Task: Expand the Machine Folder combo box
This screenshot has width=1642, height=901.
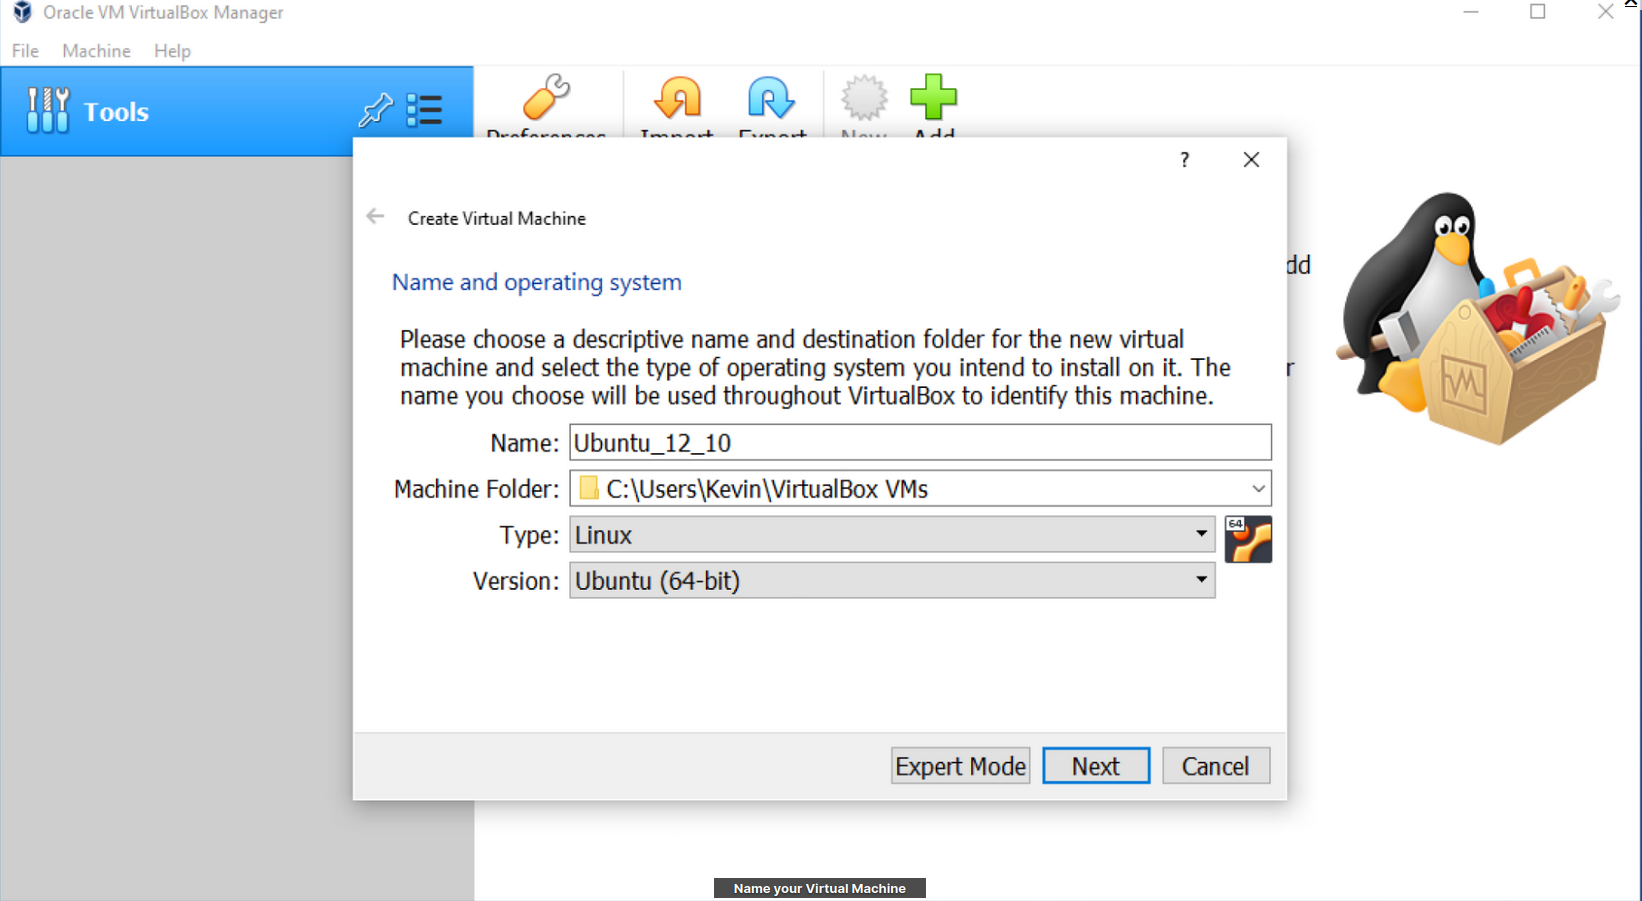Action: point(1258,489)
